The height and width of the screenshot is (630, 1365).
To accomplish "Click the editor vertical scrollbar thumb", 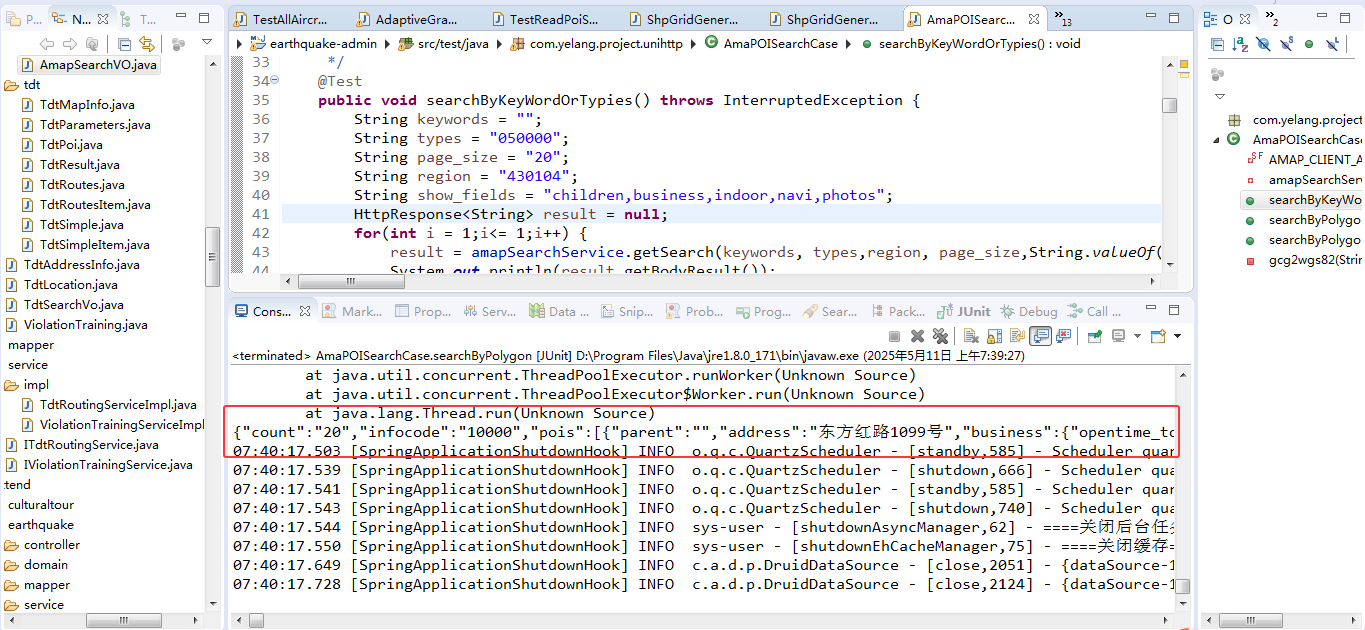I will (1169, 105).
